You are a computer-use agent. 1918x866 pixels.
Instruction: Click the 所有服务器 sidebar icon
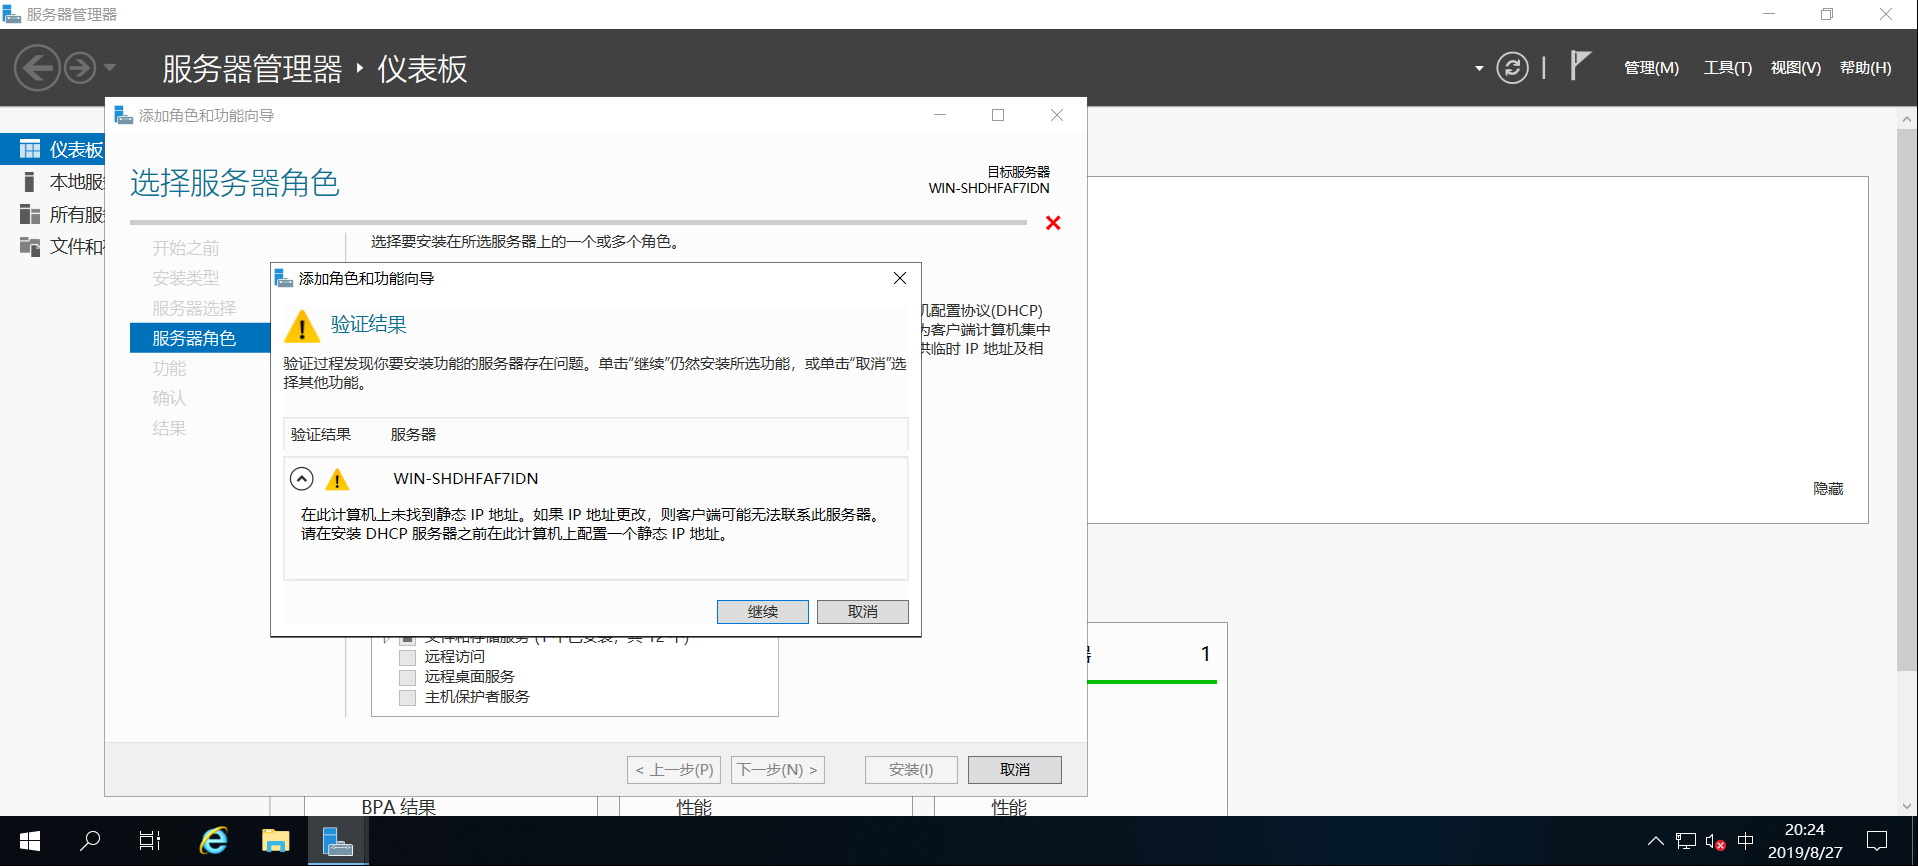click(30, 214)
